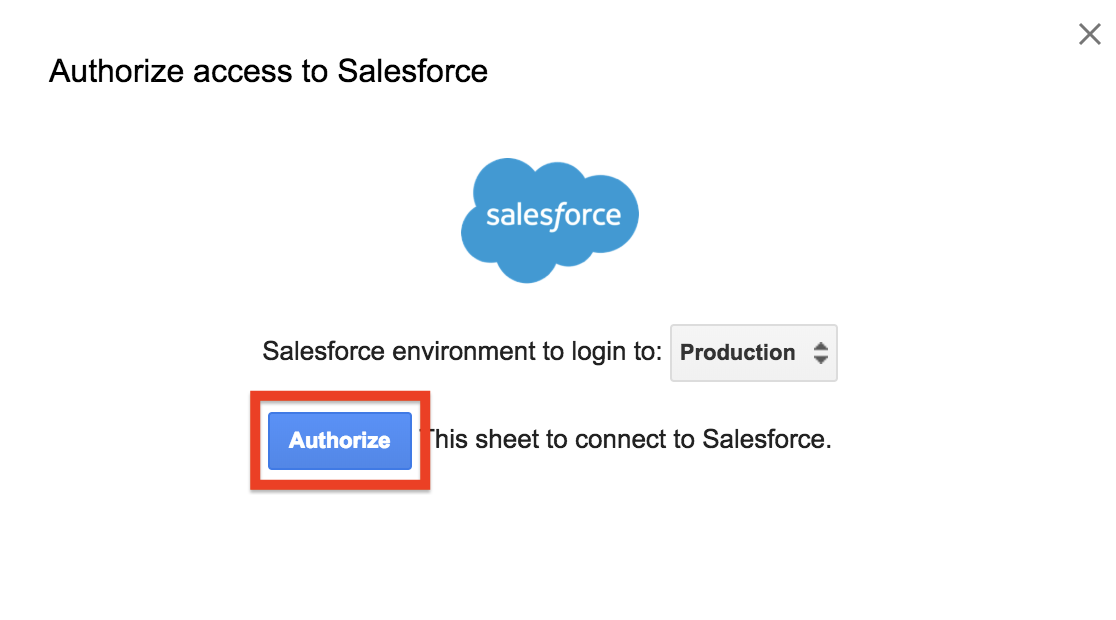
Task: Click the white salesforce wordmark inside the cloud
Action: click(553, 216)
